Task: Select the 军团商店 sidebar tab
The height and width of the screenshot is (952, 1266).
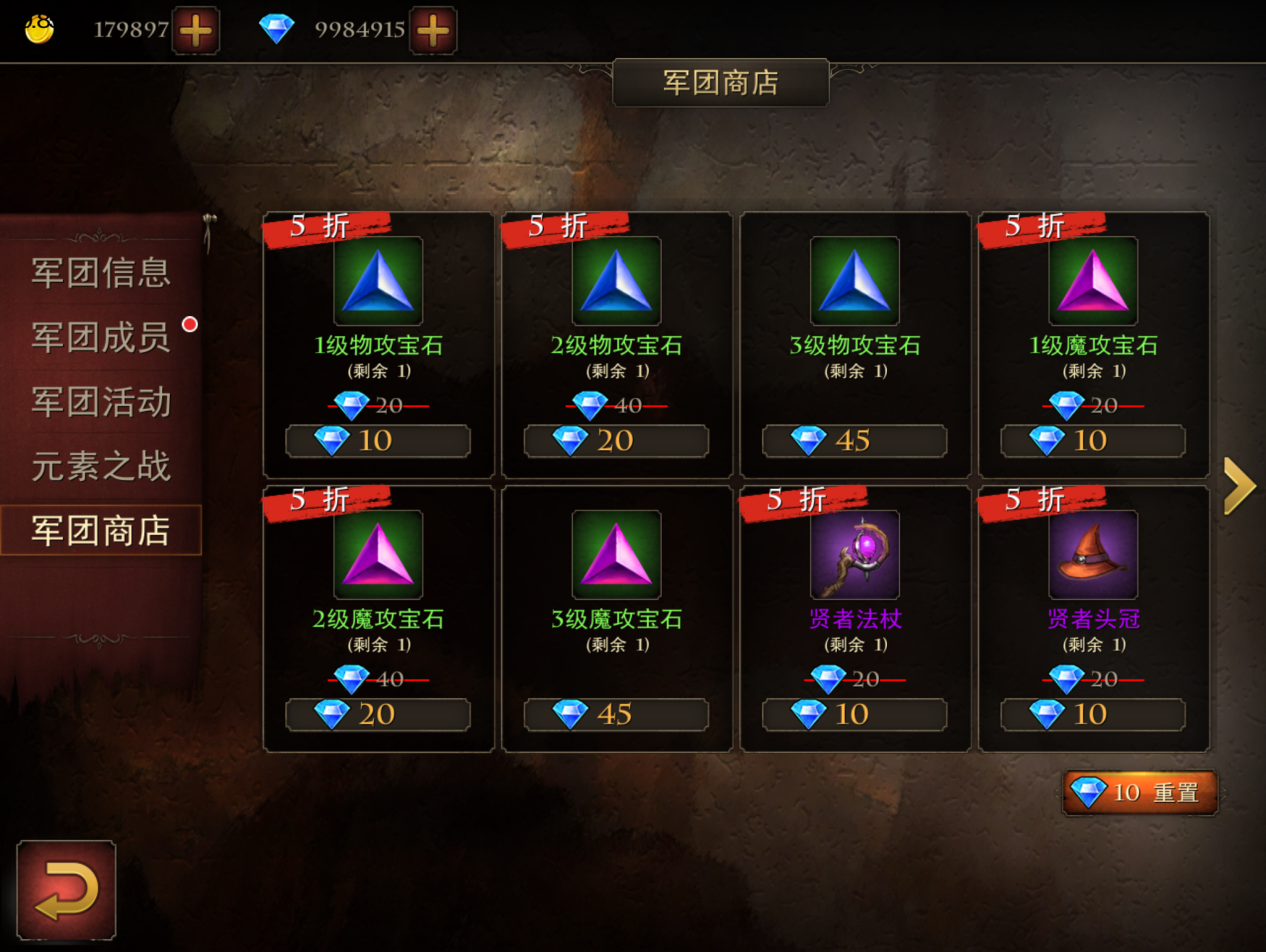Action: (x=101, y=530)
